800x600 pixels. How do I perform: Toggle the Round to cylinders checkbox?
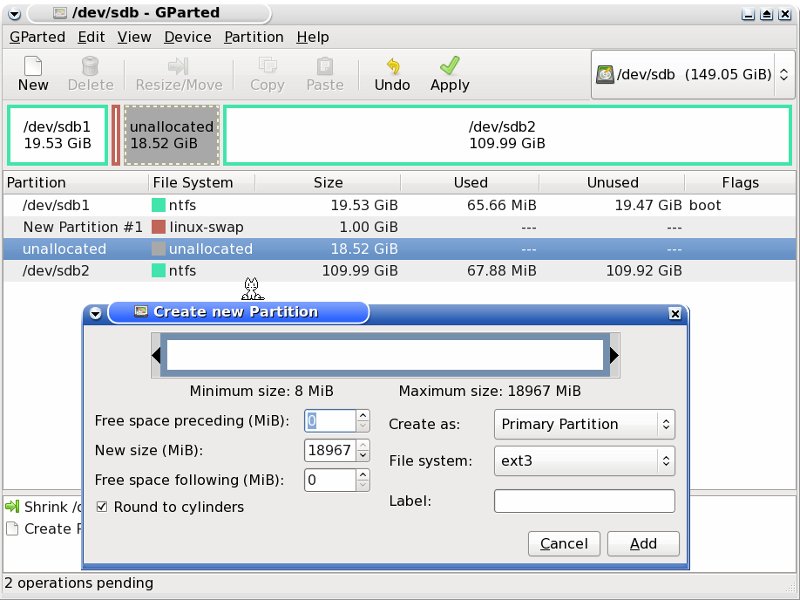tap(102, 507)
